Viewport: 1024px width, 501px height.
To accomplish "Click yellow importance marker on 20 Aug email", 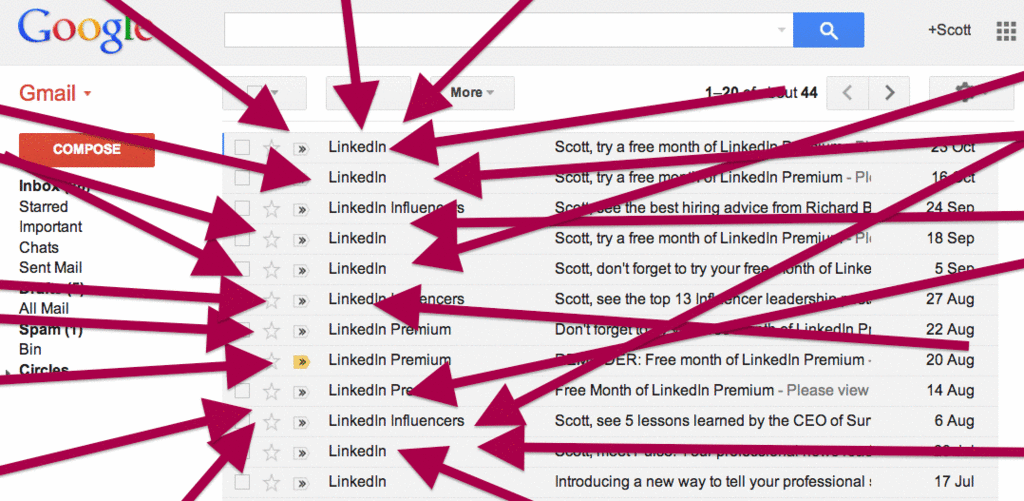I will point(300,360).
